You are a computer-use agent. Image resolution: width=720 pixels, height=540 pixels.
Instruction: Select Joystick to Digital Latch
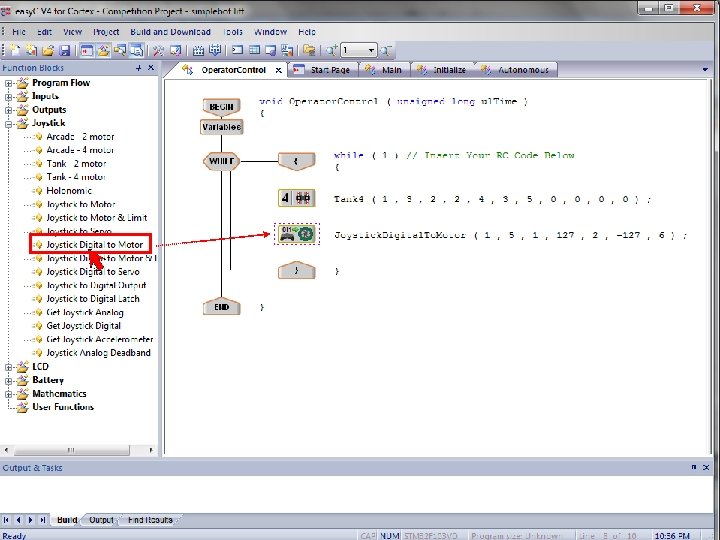[93, 299]
